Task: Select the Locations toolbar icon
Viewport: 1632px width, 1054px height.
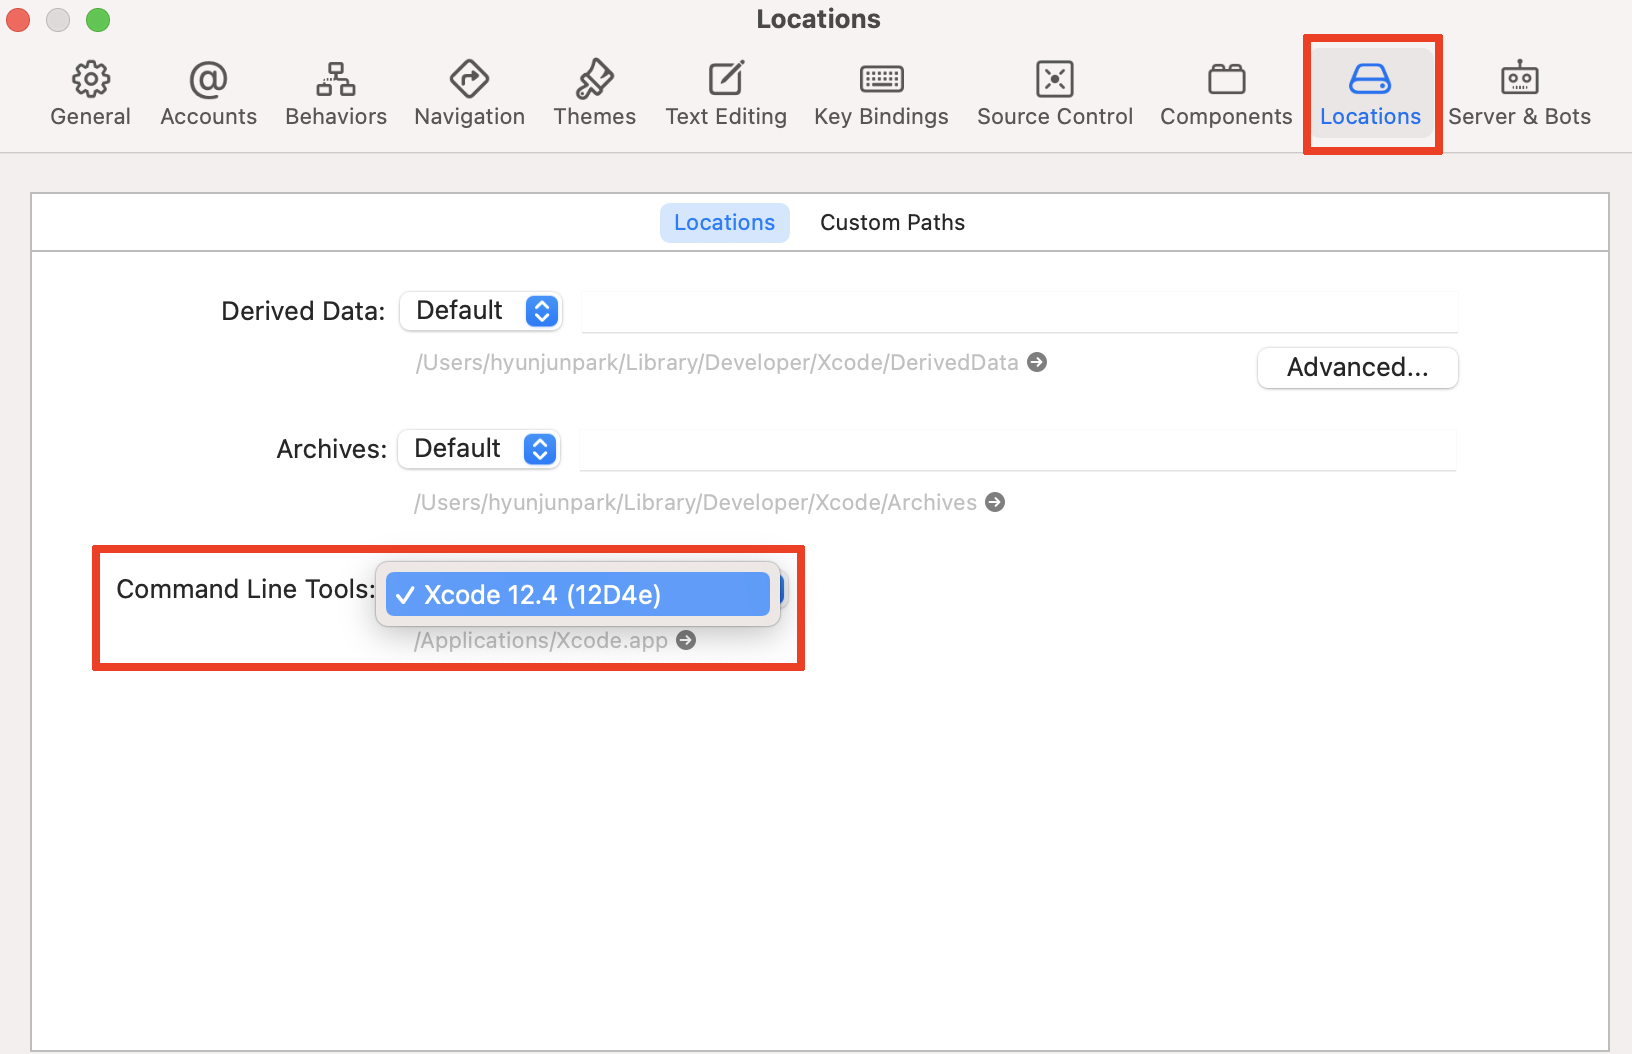Action: coord(1370,94)
